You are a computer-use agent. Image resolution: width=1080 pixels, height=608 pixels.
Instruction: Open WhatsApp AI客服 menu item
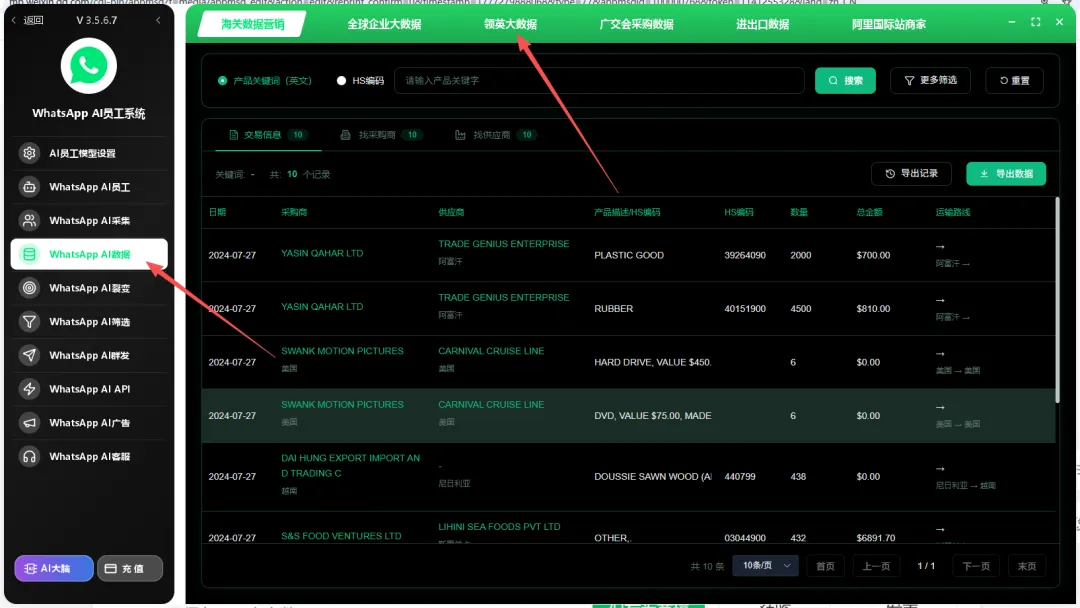coord(89,457)
